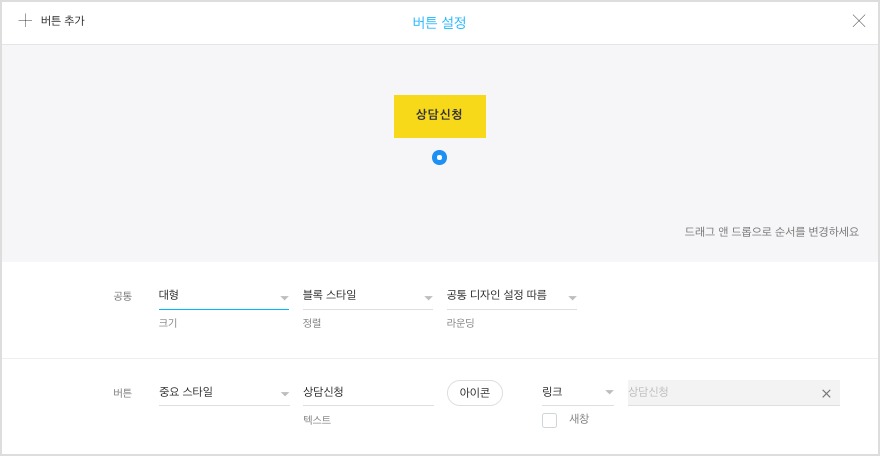Click the arrow beside 중요 스타일

pos(284,394)
